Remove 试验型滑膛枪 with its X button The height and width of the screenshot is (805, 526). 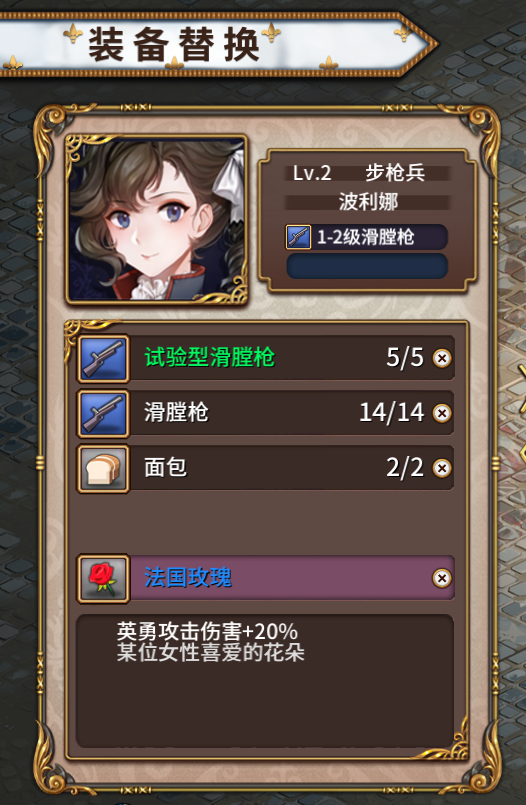click(442, 358)
